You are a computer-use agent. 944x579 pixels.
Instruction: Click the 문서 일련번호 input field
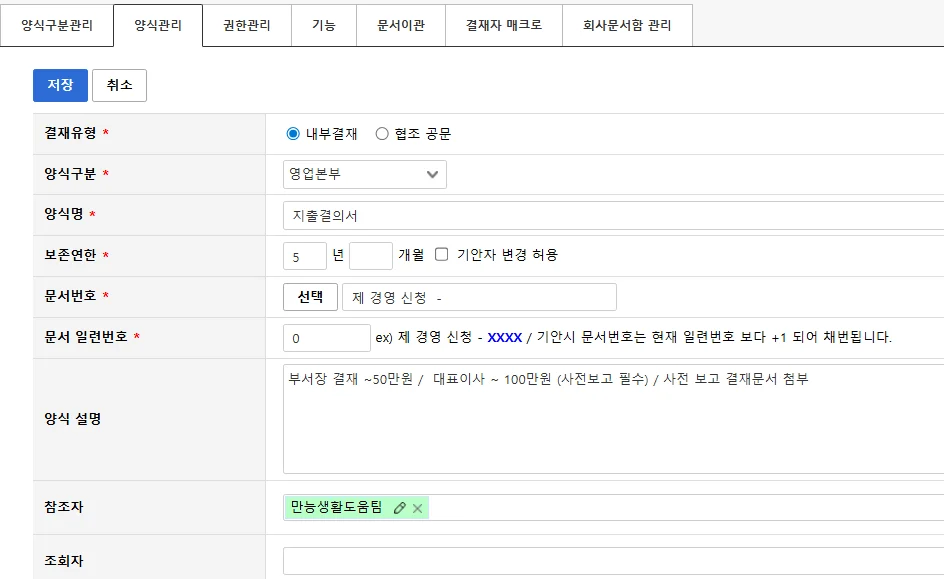click(x=327, y=338)
